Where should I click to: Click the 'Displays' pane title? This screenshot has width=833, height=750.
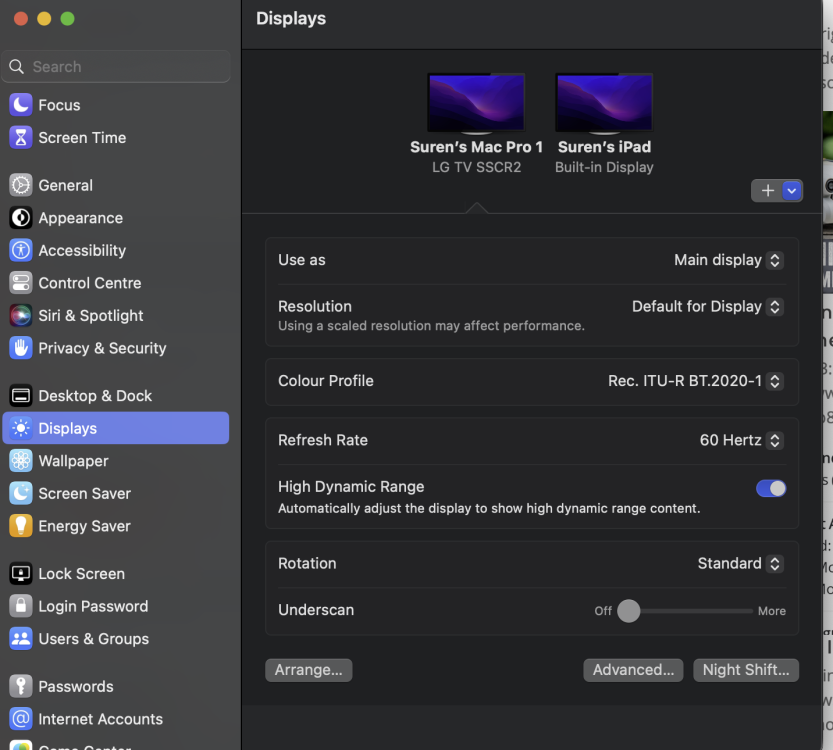tap(291, 19)
